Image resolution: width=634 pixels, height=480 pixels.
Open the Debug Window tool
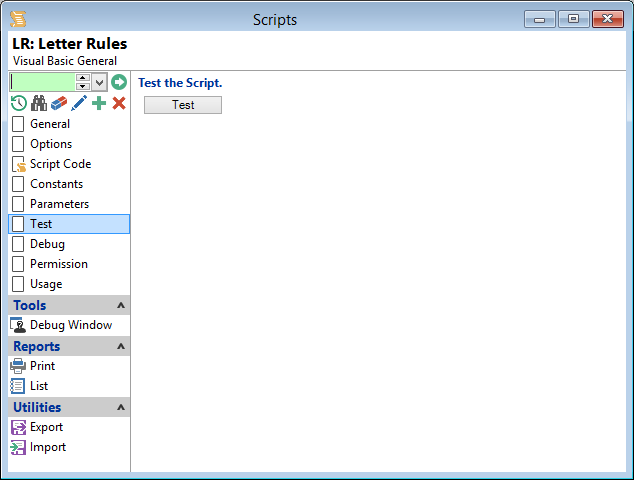click(x=70, y=325)
